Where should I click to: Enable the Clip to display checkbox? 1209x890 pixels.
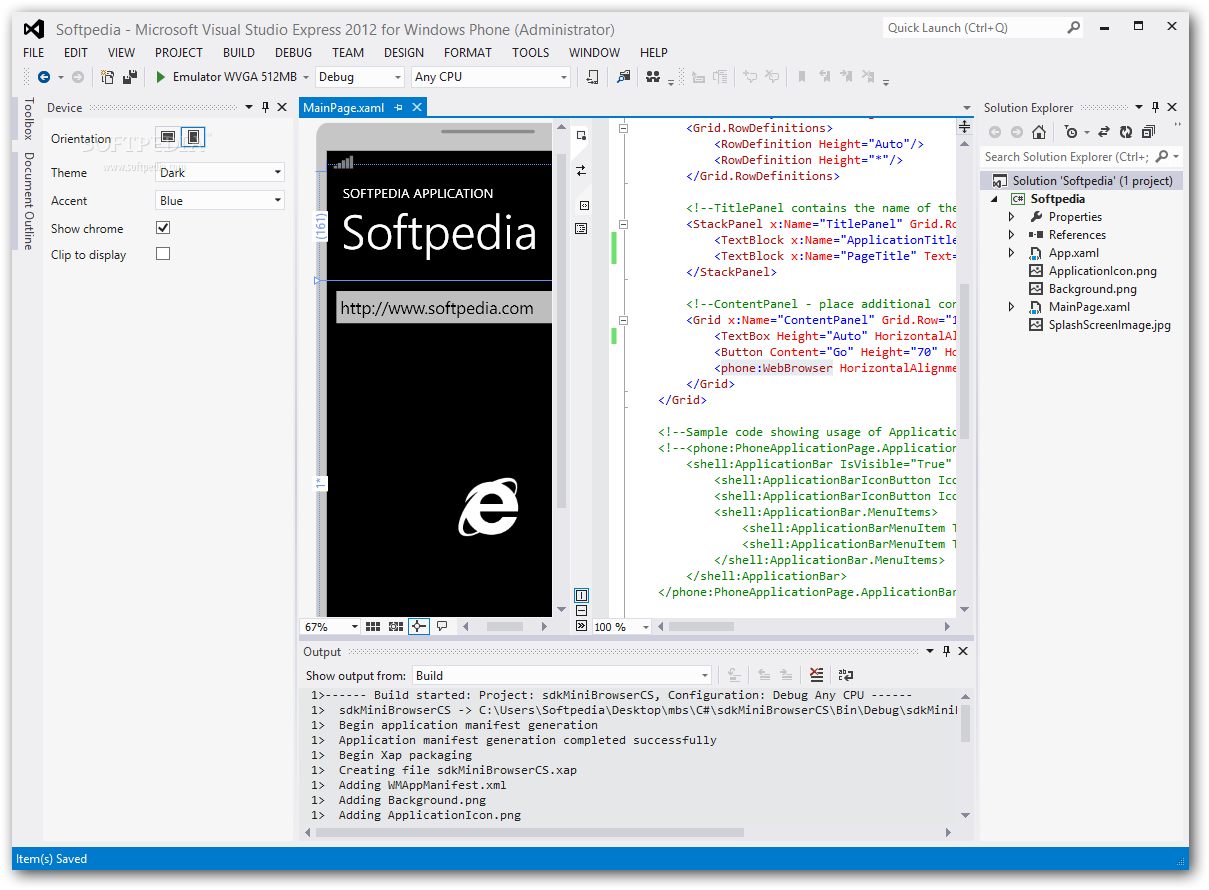(163, 254)
